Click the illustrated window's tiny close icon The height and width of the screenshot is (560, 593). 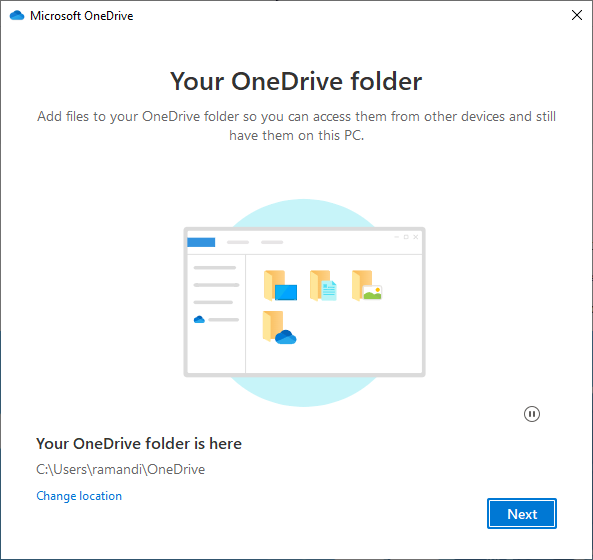pyautogui.click(x=416, y=237)
